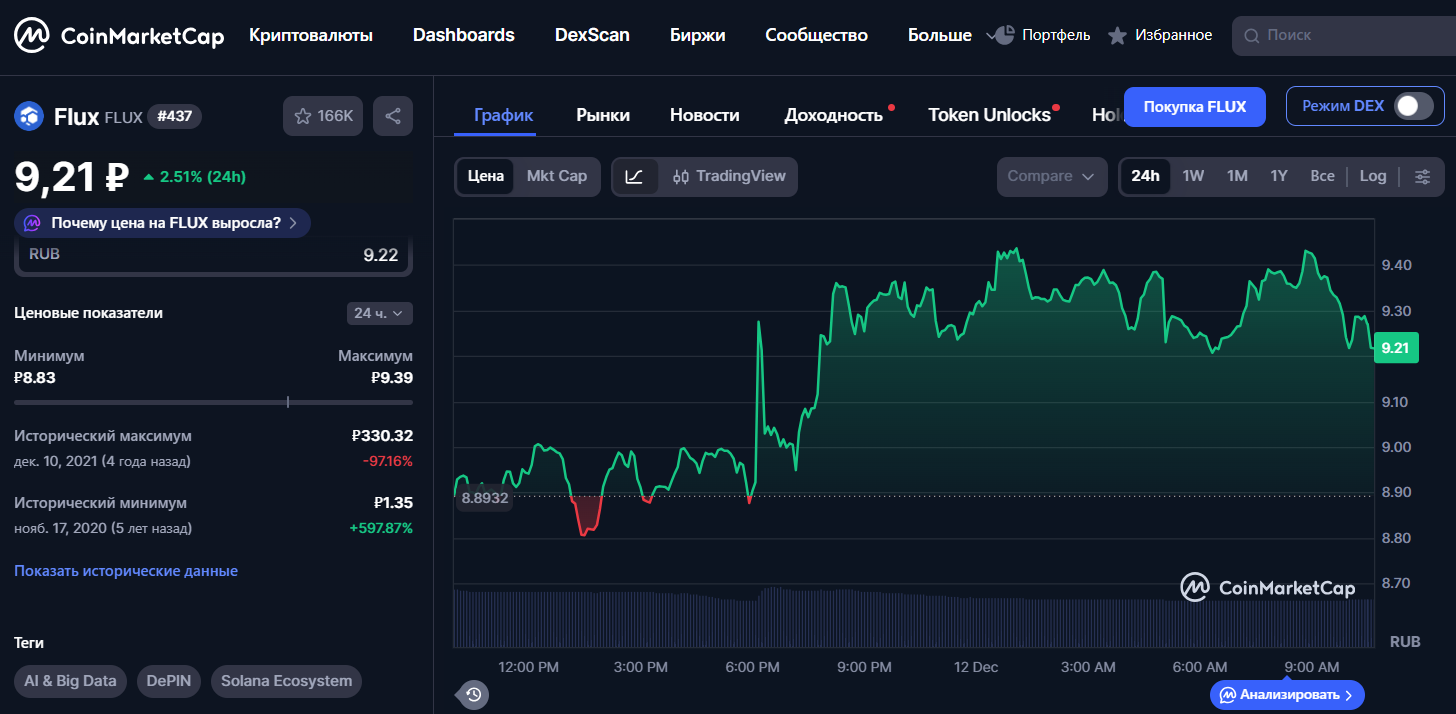Click the CoinMarketCap logo icon

pyautogui.click(x=32, y=36)
